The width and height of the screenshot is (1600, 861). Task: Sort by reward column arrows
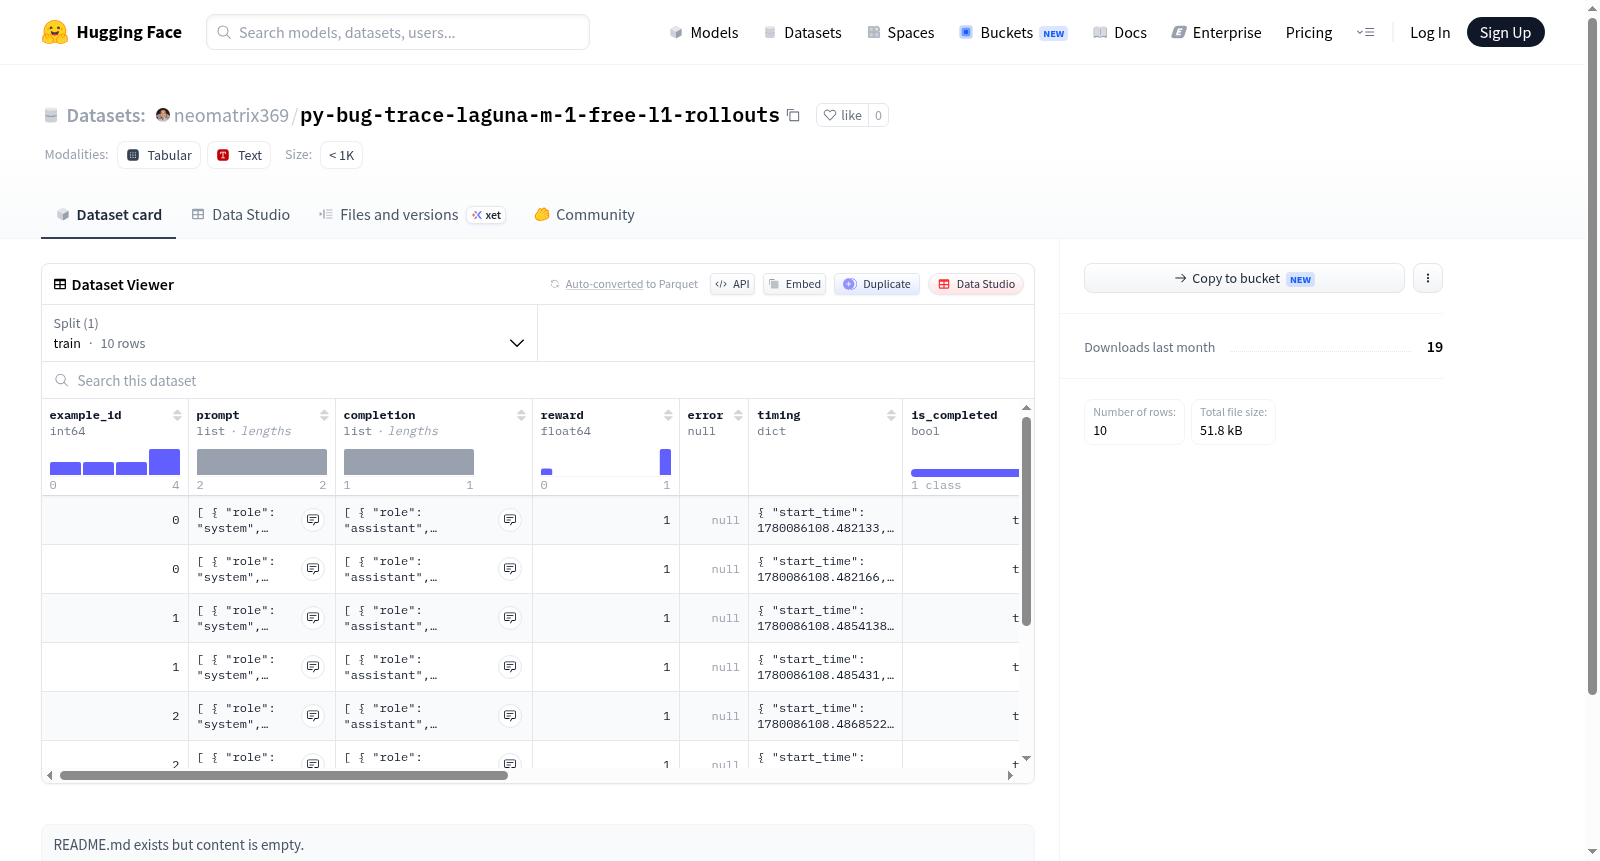click(x=668, y=415)
